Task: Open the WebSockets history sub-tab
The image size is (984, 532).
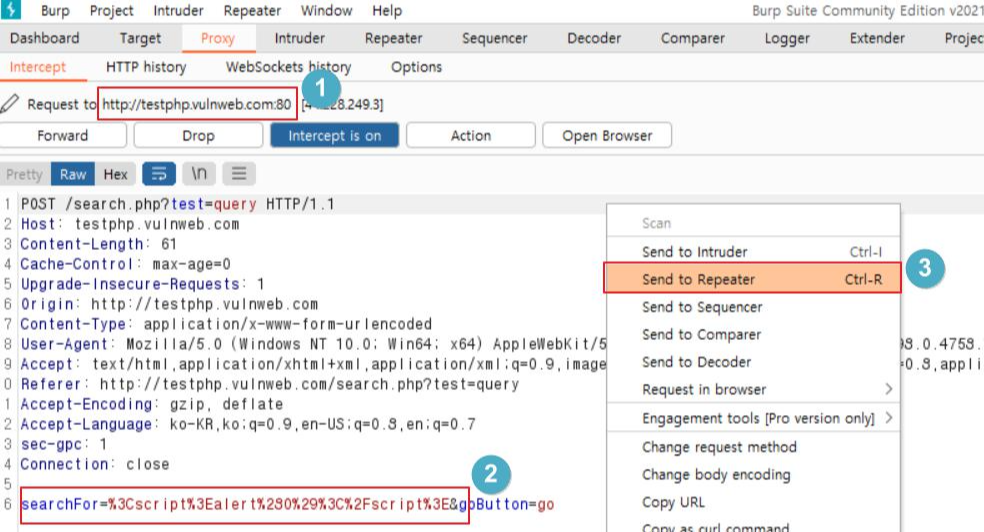Action: tap(289, 67)
